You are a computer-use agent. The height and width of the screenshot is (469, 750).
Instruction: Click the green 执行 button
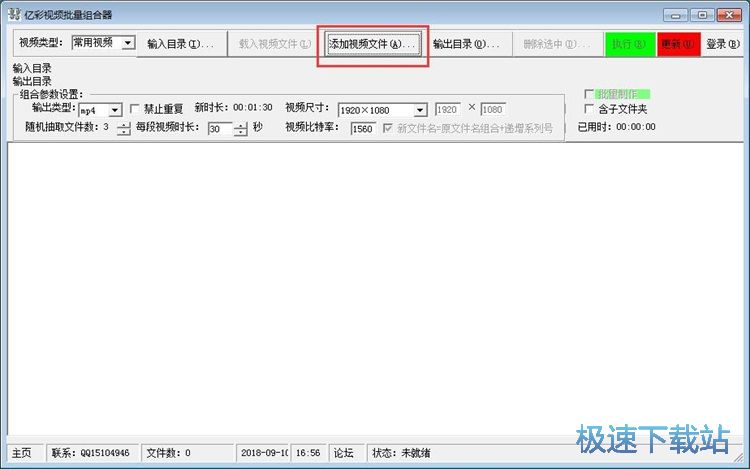(x=629, y=44)
